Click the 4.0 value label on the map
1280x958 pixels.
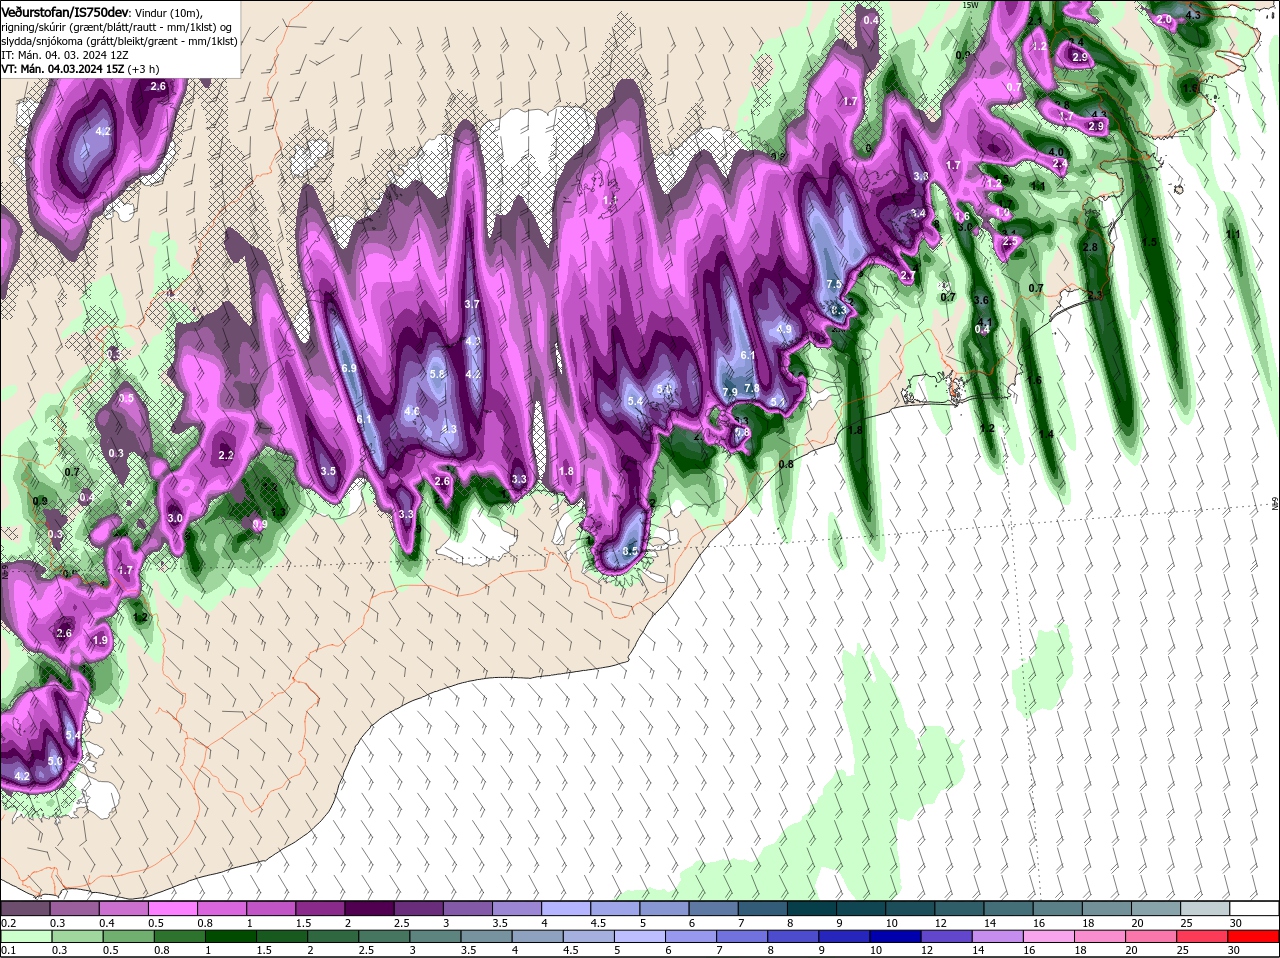pos(1056,152)
